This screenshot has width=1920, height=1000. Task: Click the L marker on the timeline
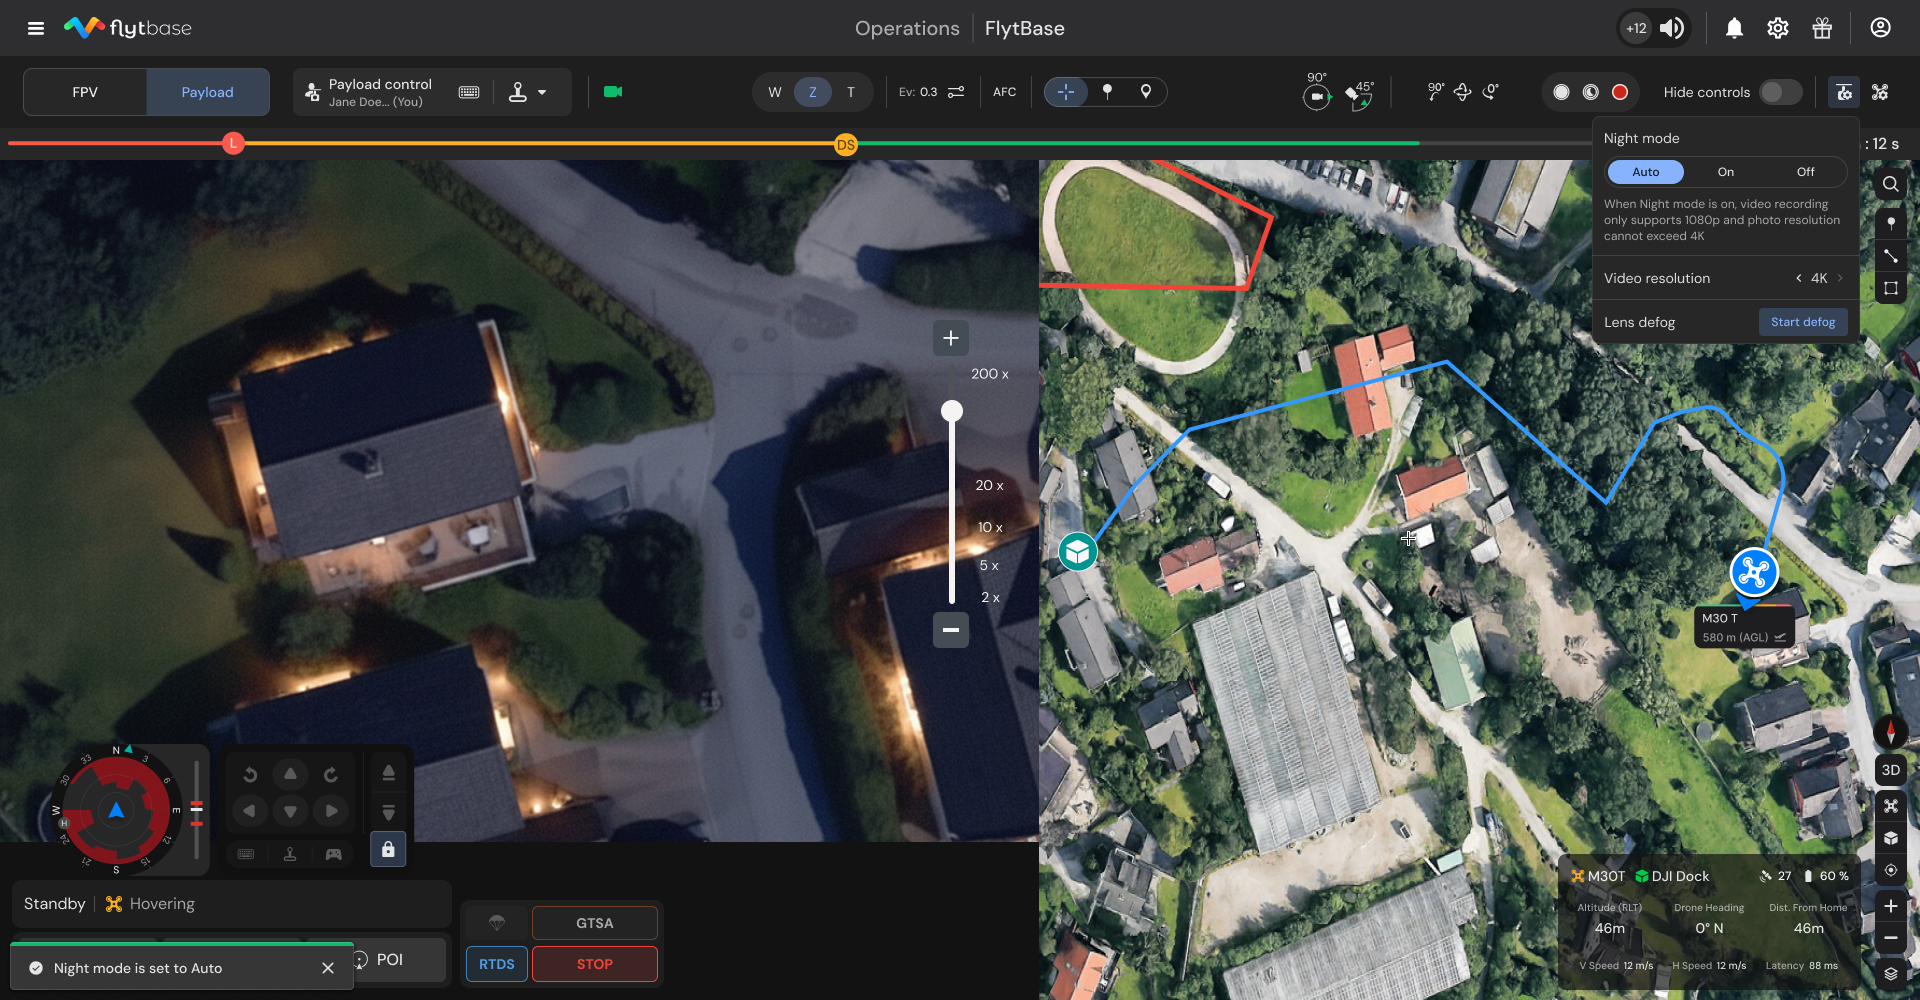tap(233, 143)
